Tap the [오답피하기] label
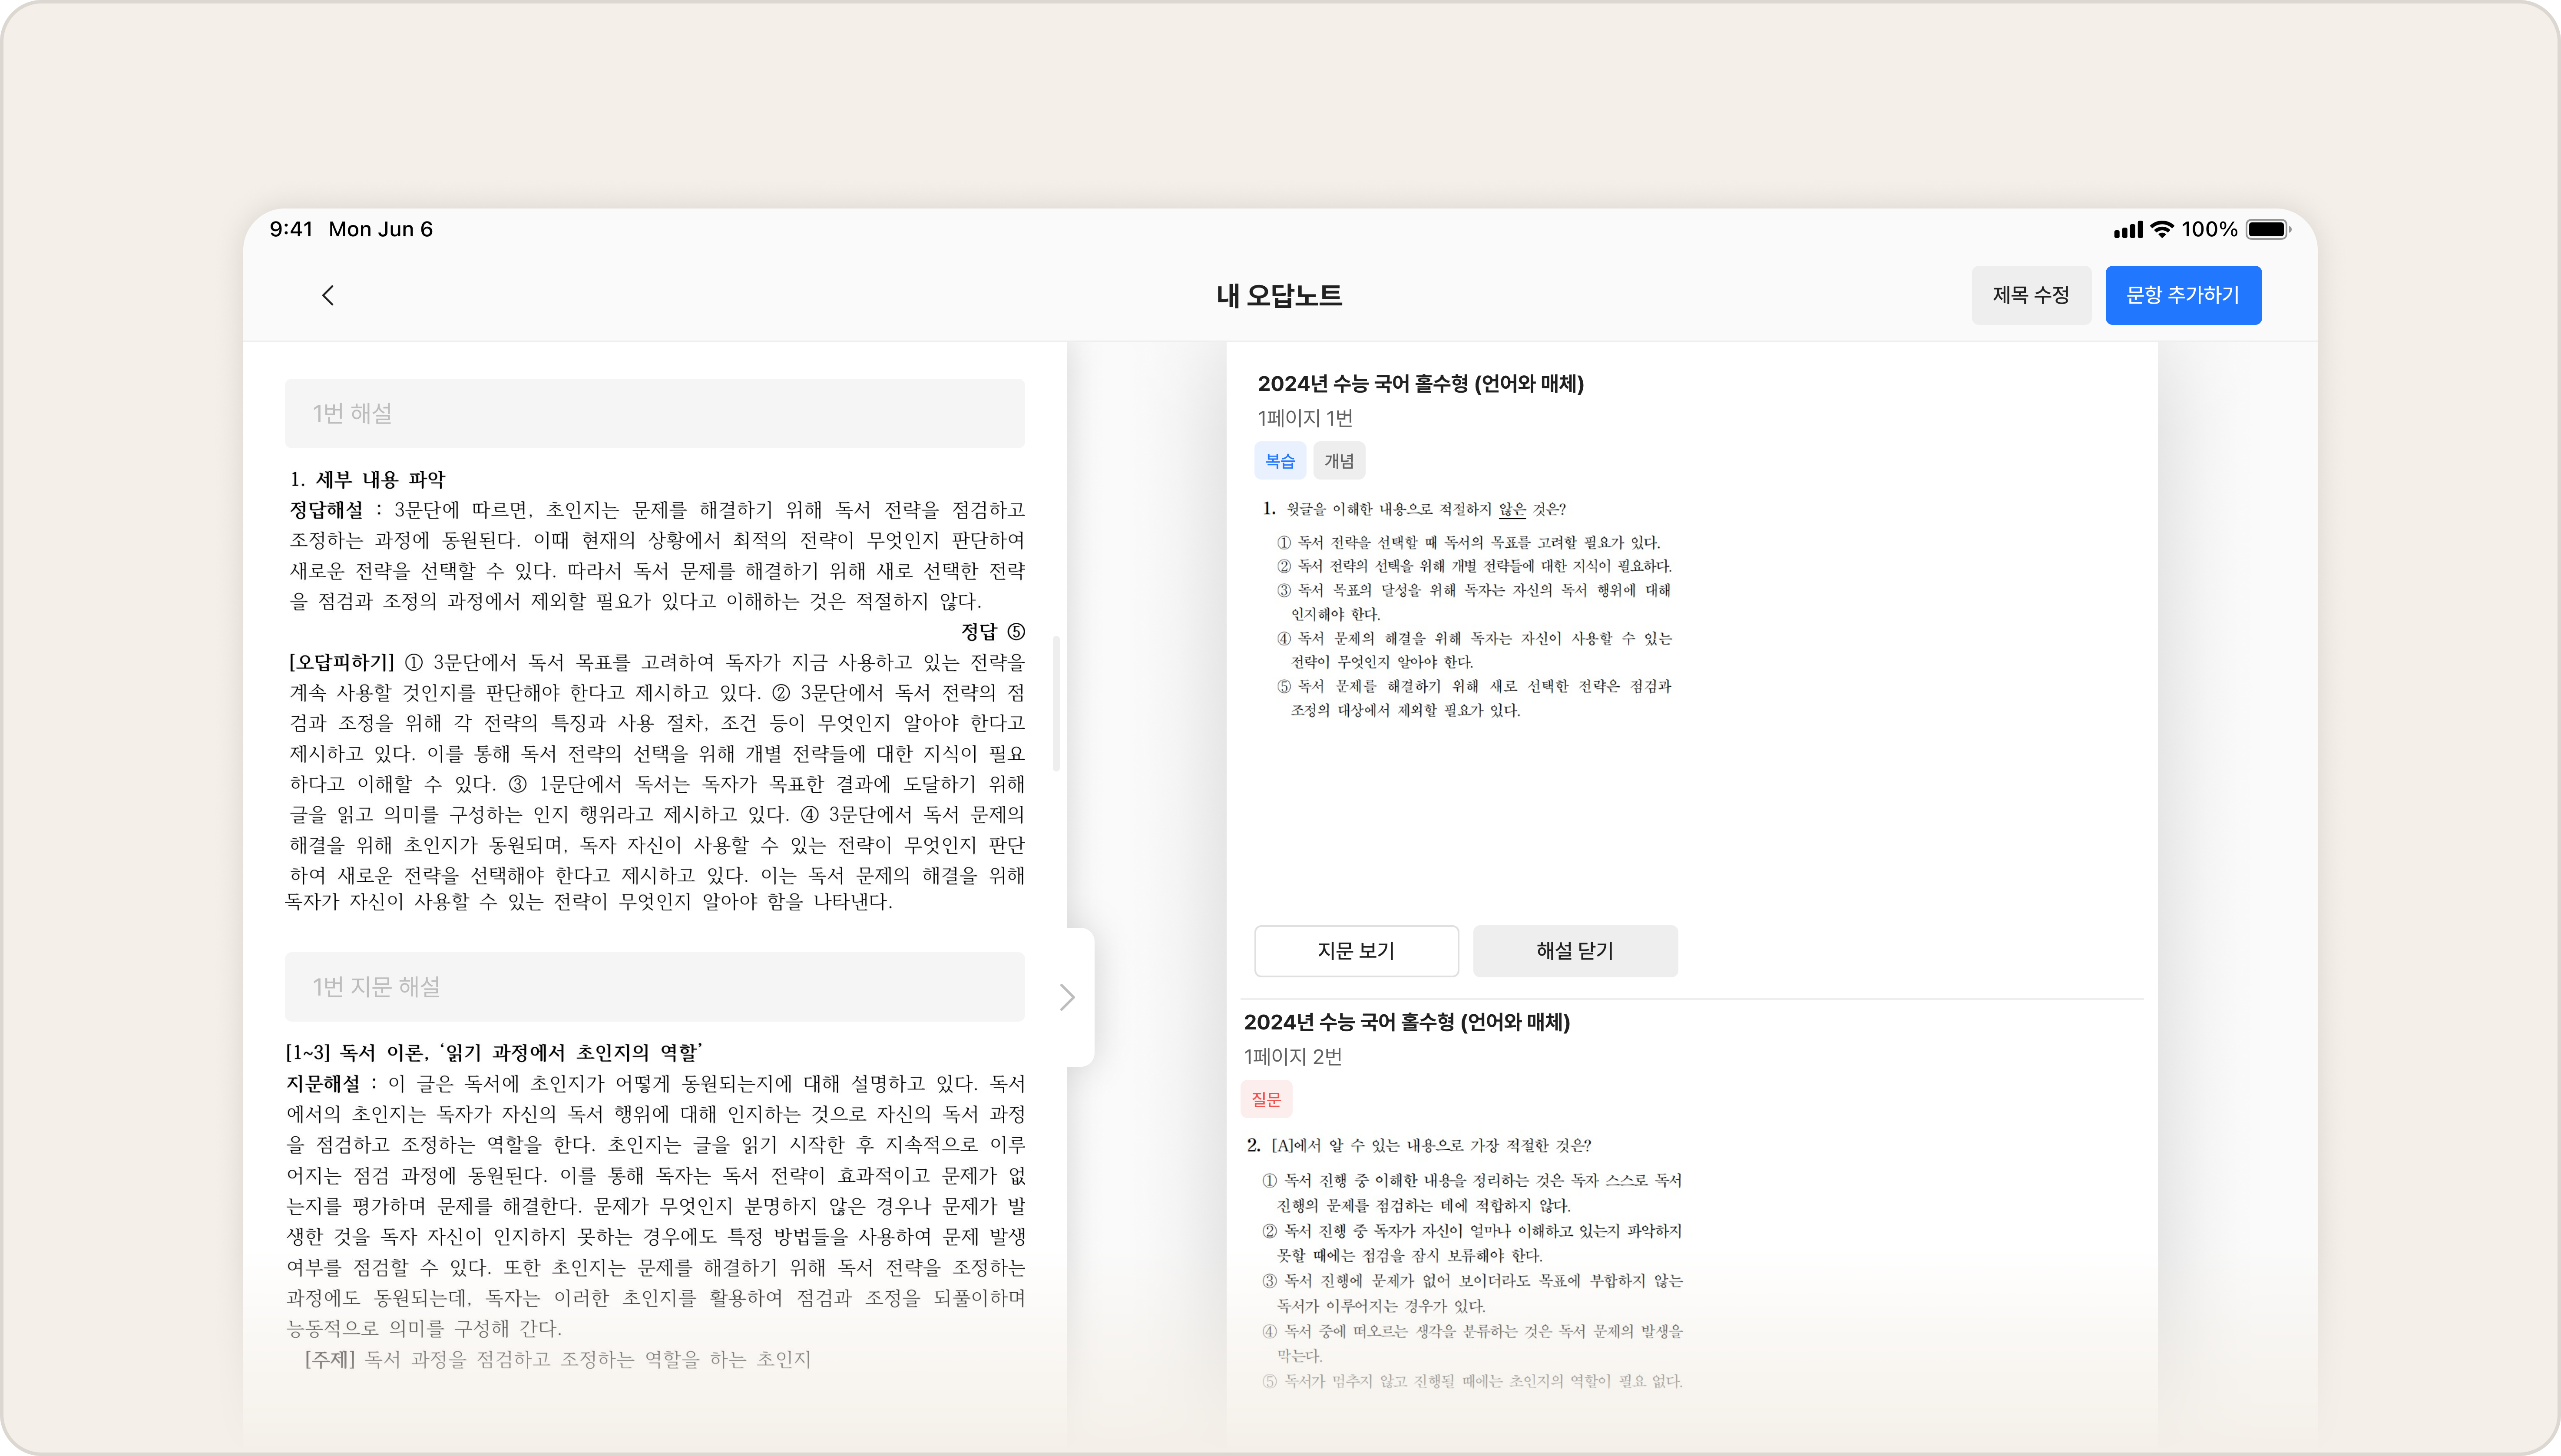 342,662
